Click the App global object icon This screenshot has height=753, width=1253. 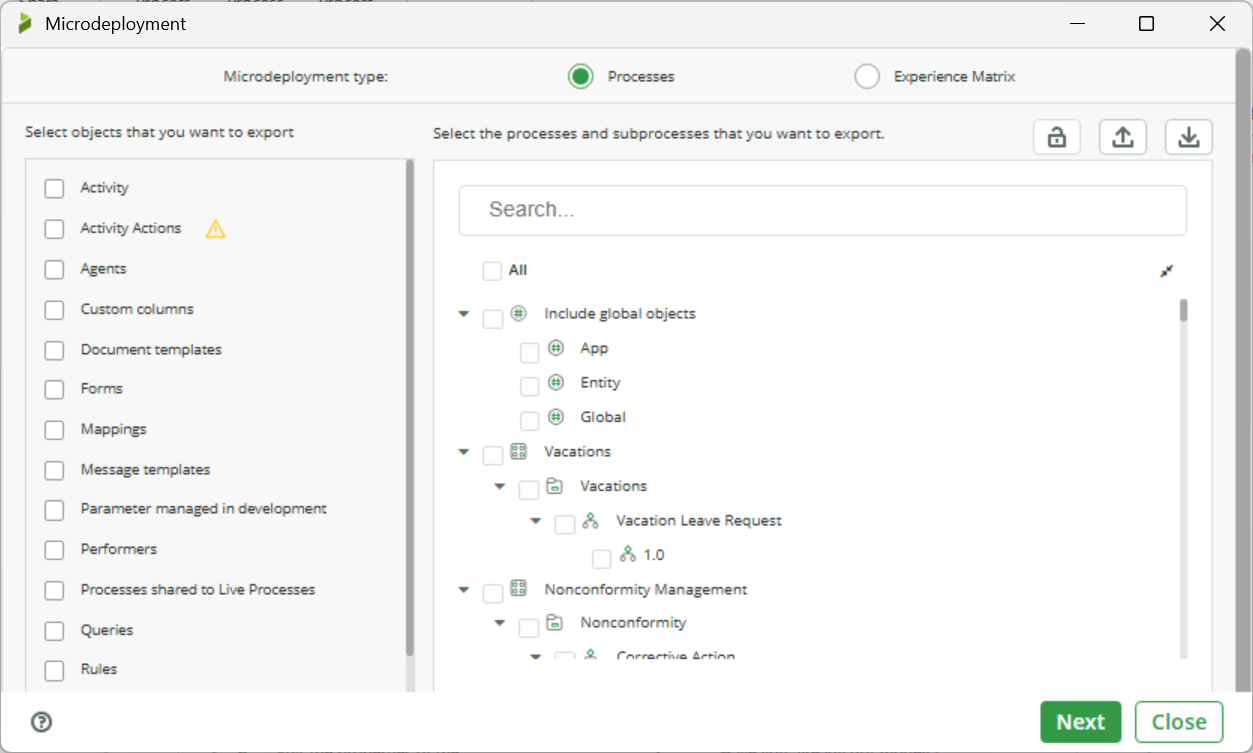(x=556, y=348)
